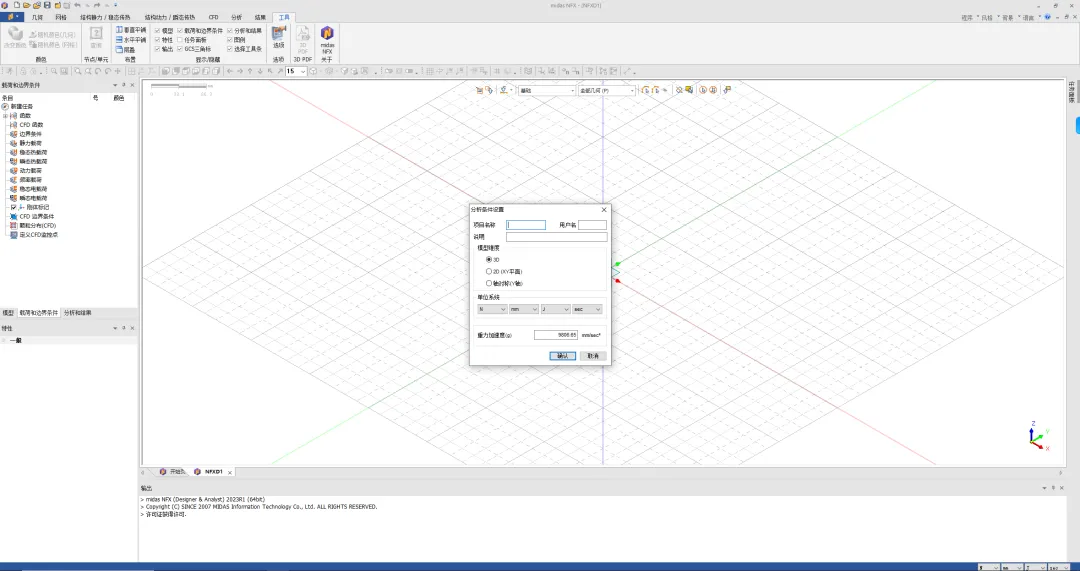Enable the 任务面板 checkbox
The width and height of the screenshot is (1080, 571).
tap(180, 40)
